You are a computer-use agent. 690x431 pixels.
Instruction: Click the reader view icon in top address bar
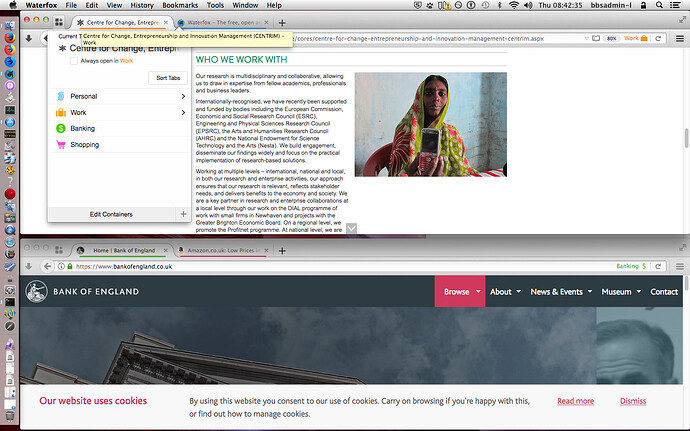[x=596, y=38]
